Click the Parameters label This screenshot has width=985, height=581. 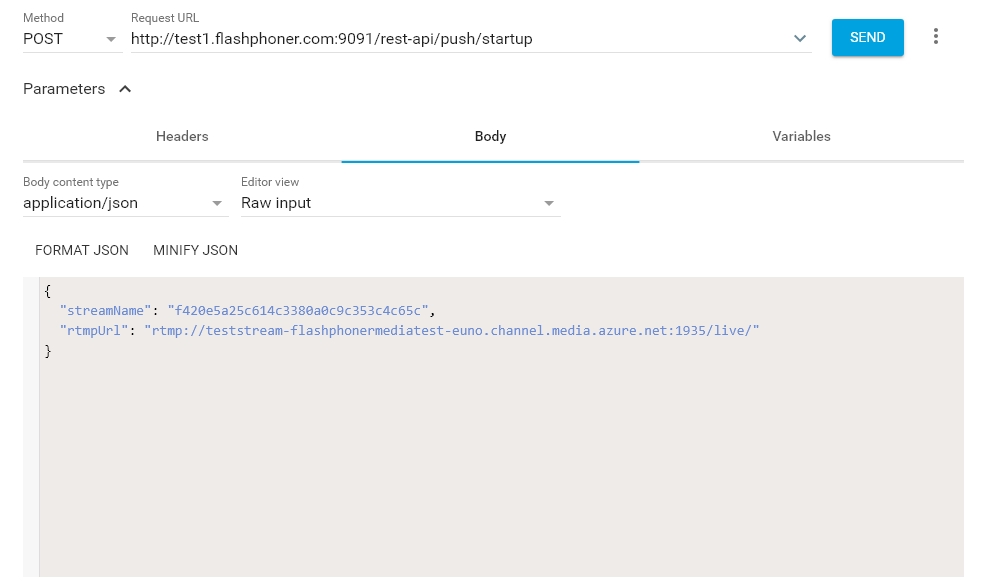64,89
